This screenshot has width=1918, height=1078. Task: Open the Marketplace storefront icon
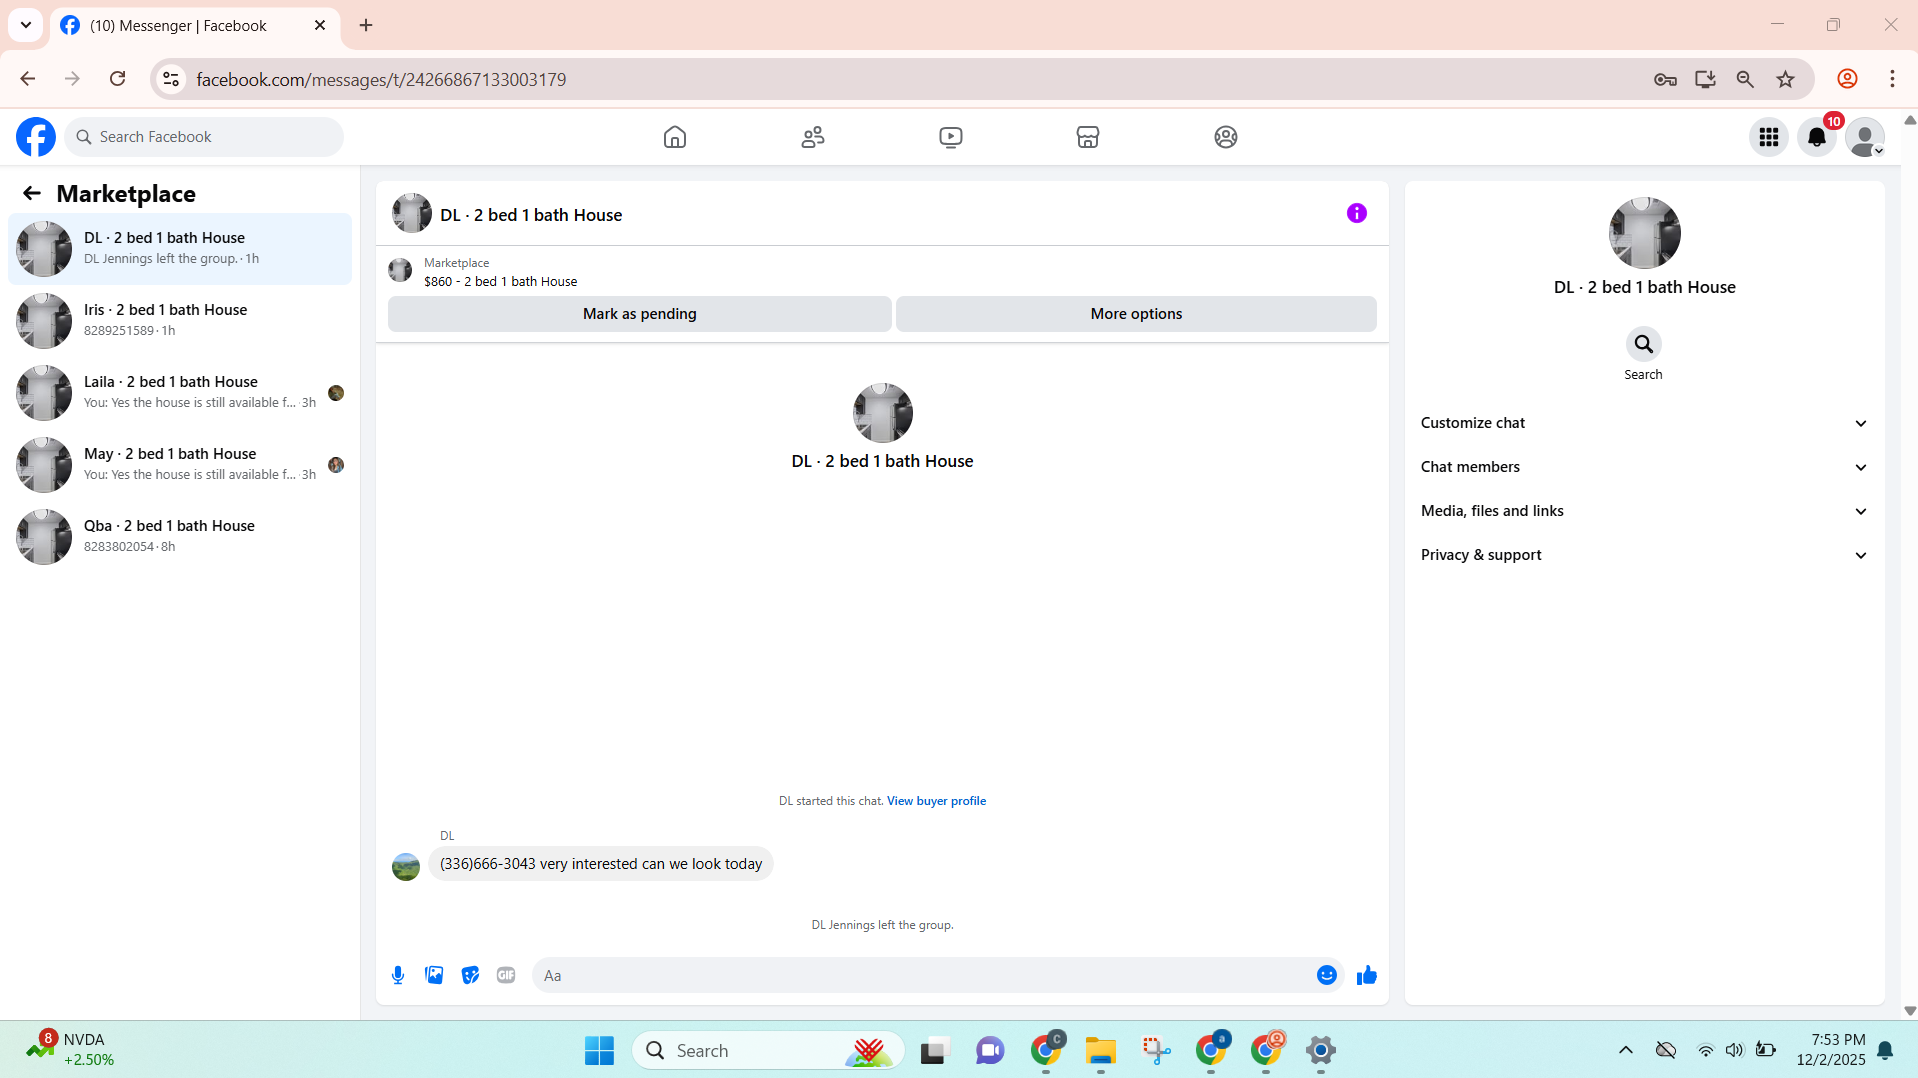coord(1088,137)
